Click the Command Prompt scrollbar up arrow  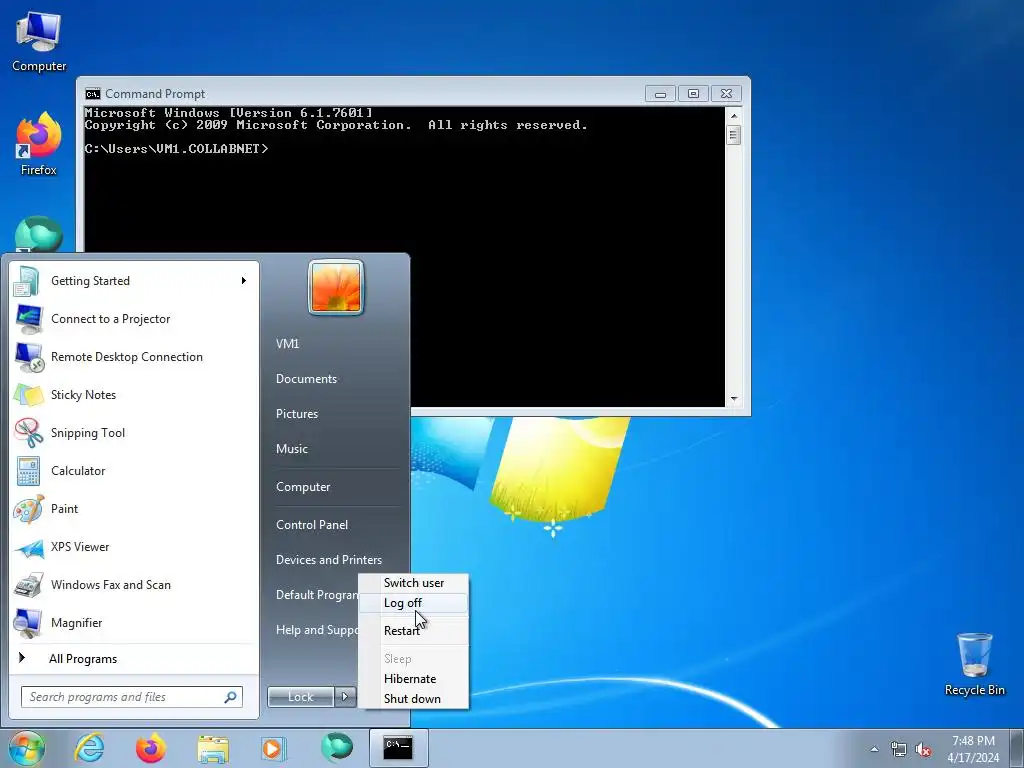pos(733,116)
